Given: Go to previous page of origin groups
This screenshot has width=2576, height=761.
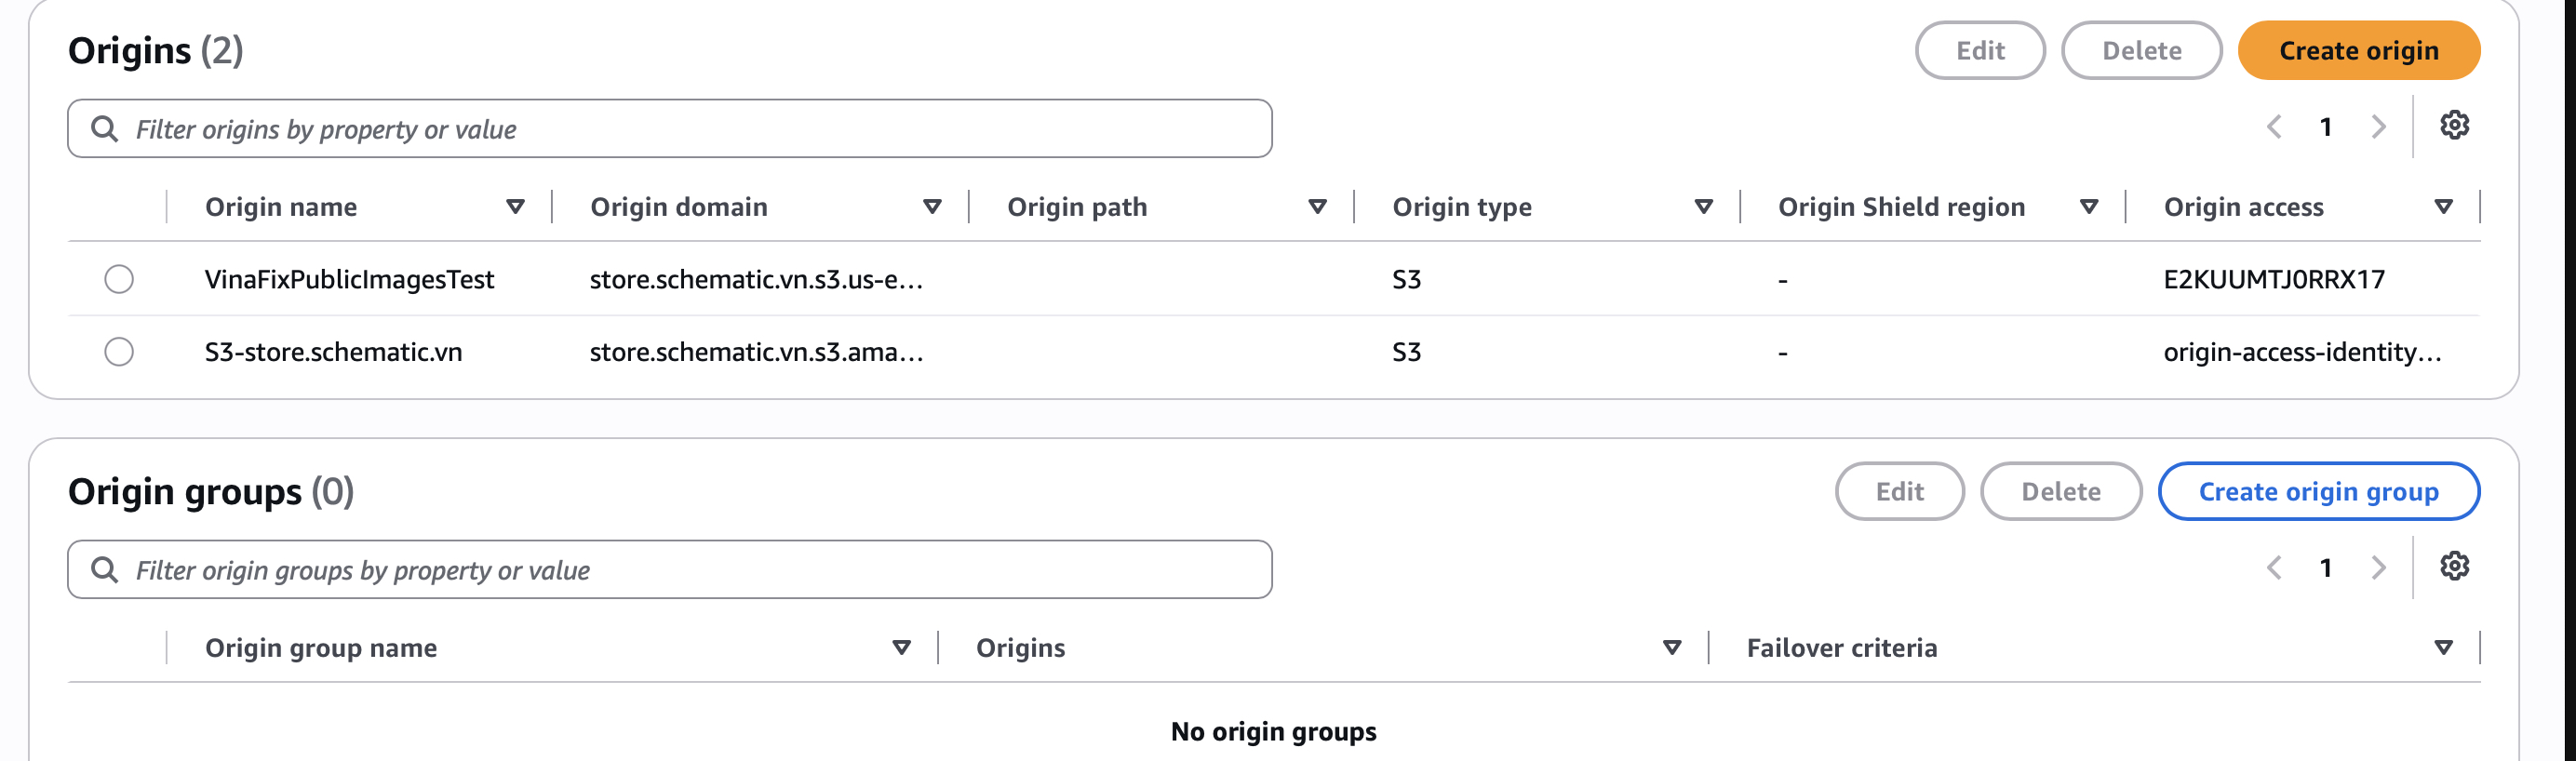Looking at the screenshot, I should [2274, 568].
